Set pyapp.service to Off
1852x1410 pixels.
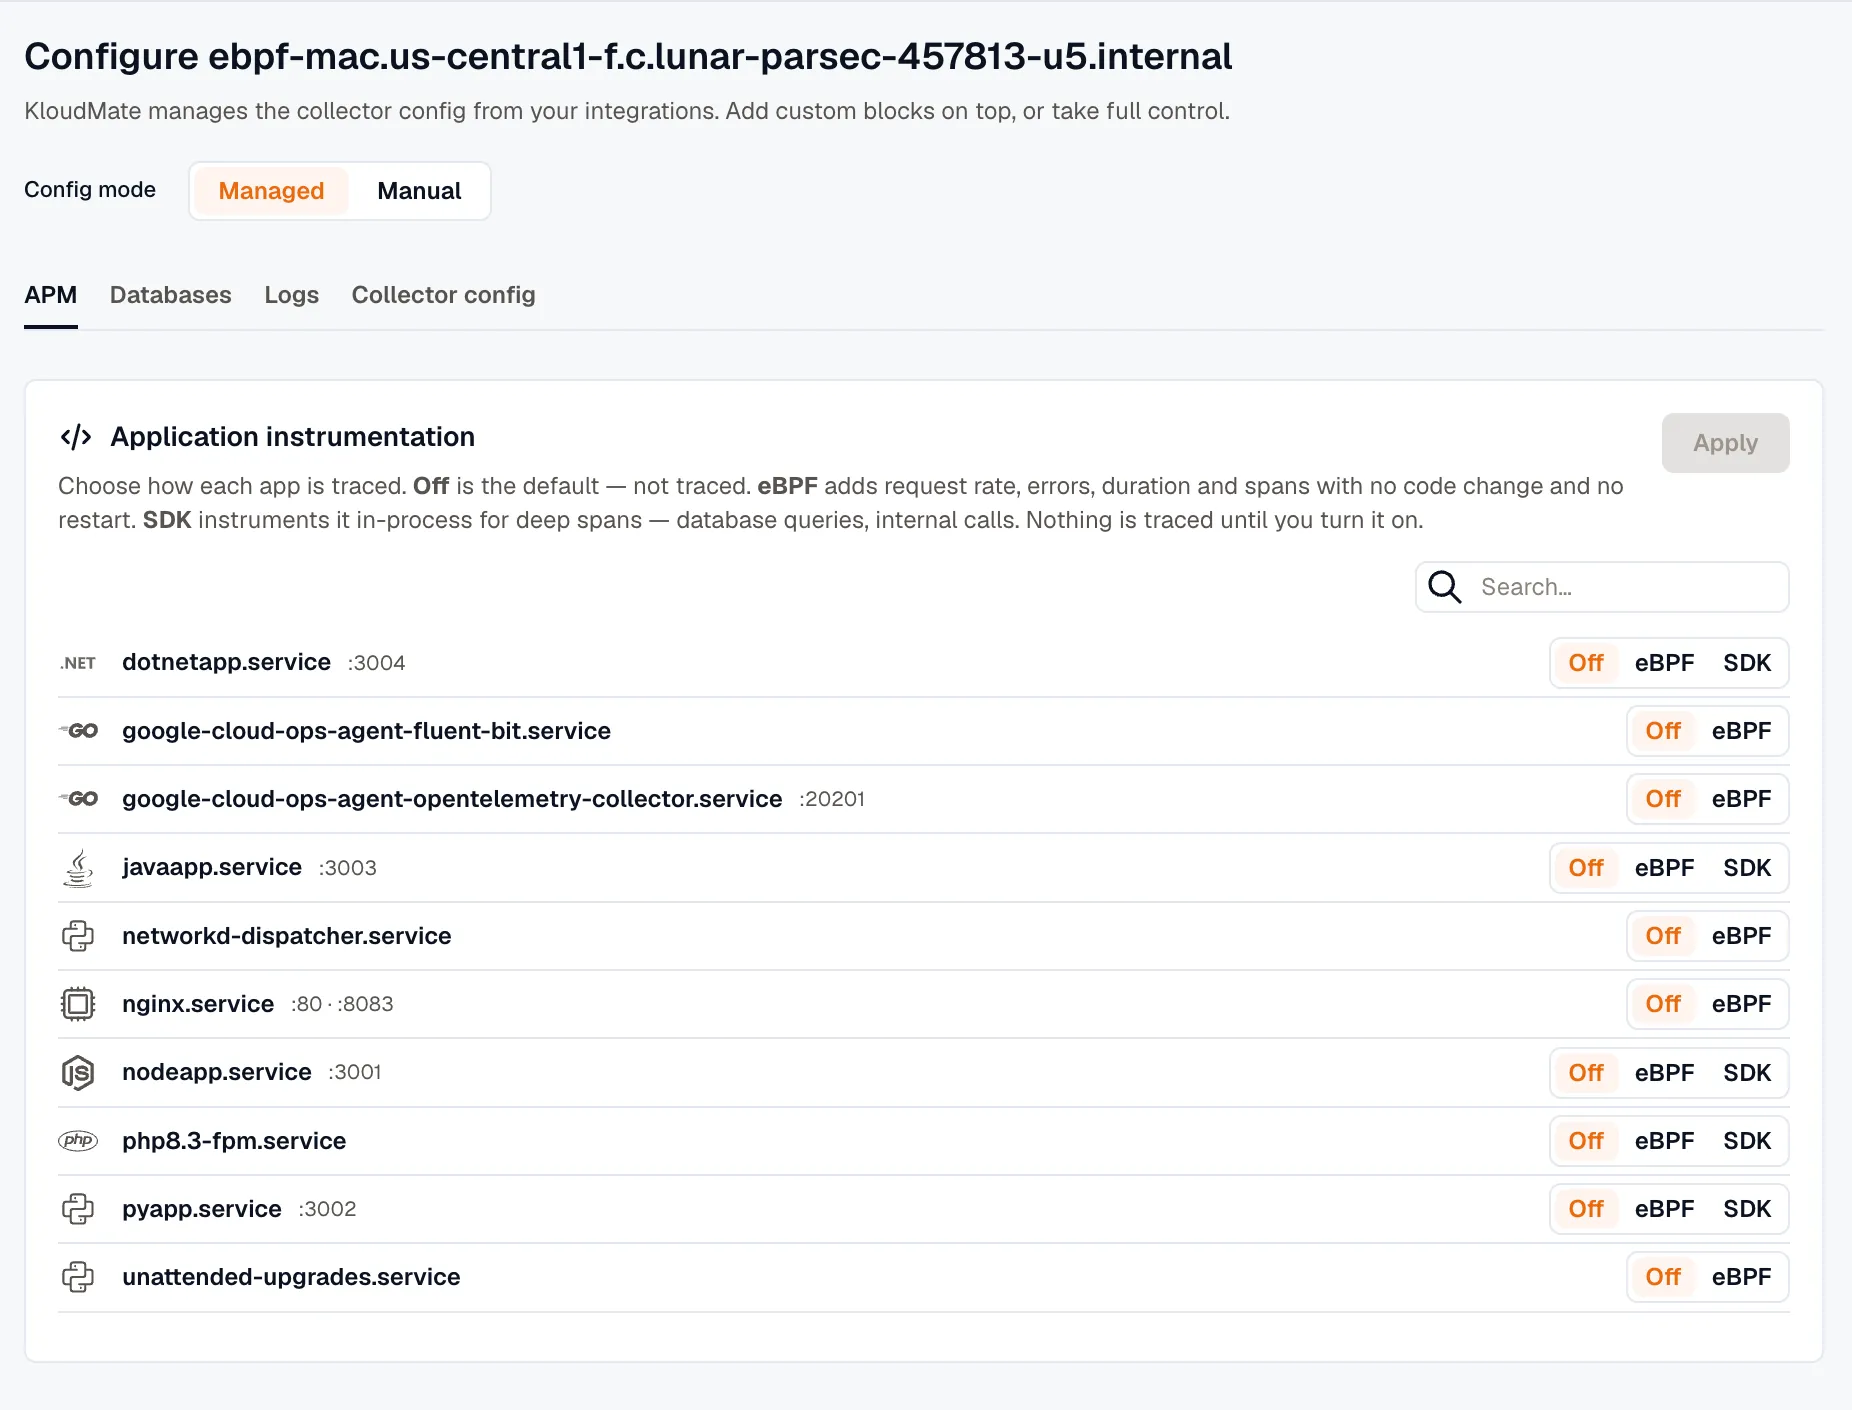tap(1586, 1209)
